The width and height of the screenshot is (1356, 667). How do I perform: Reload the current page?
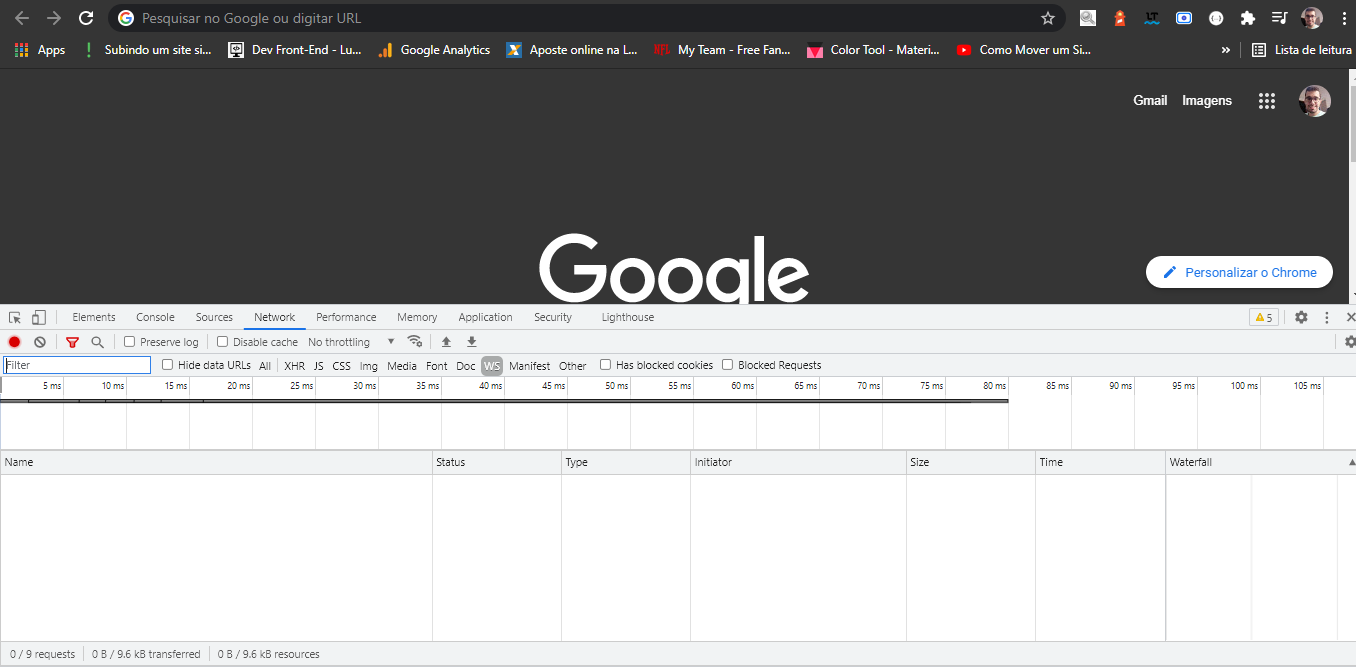pos(86,18)
